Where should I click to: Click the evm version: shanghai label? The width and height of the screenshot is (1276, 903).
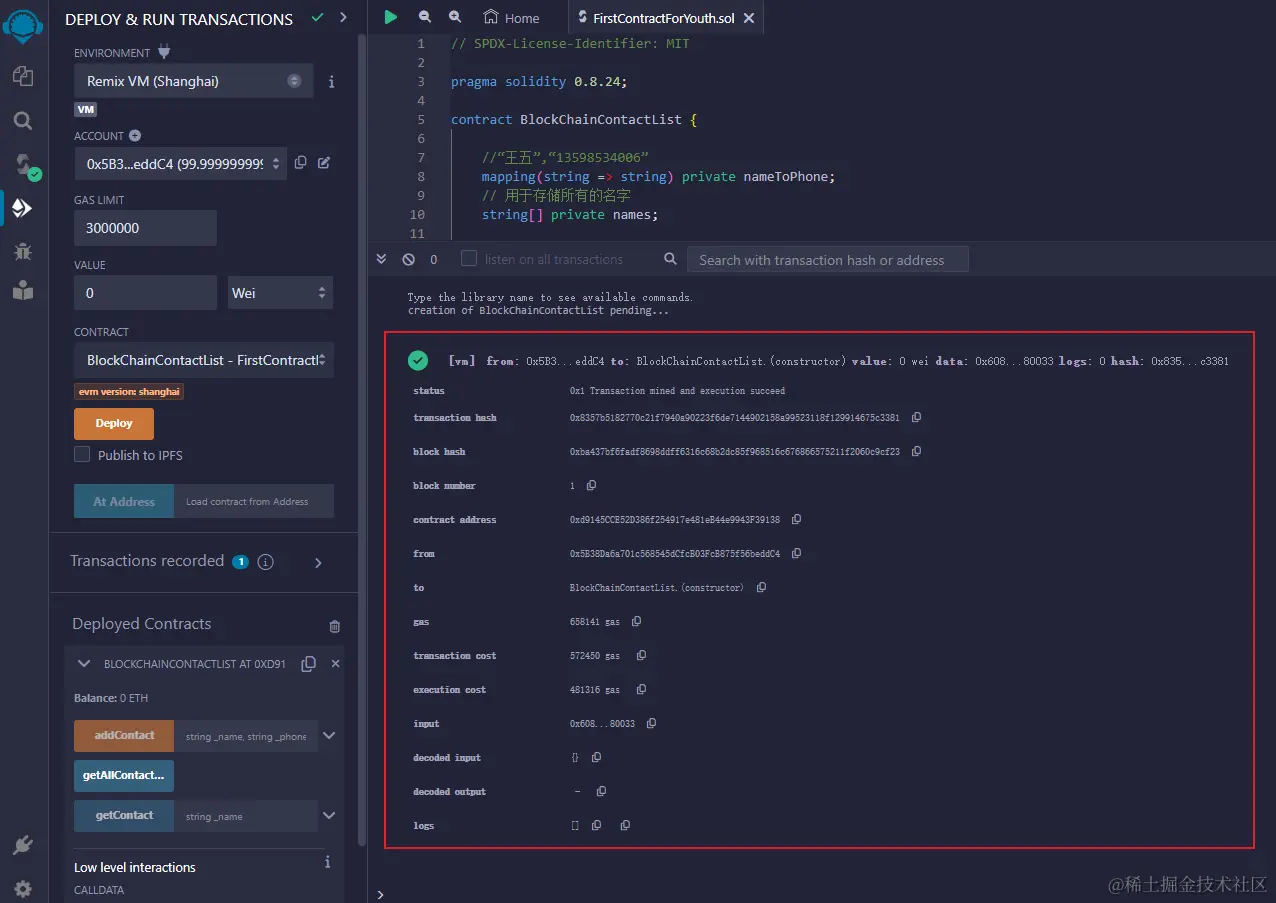129,392
